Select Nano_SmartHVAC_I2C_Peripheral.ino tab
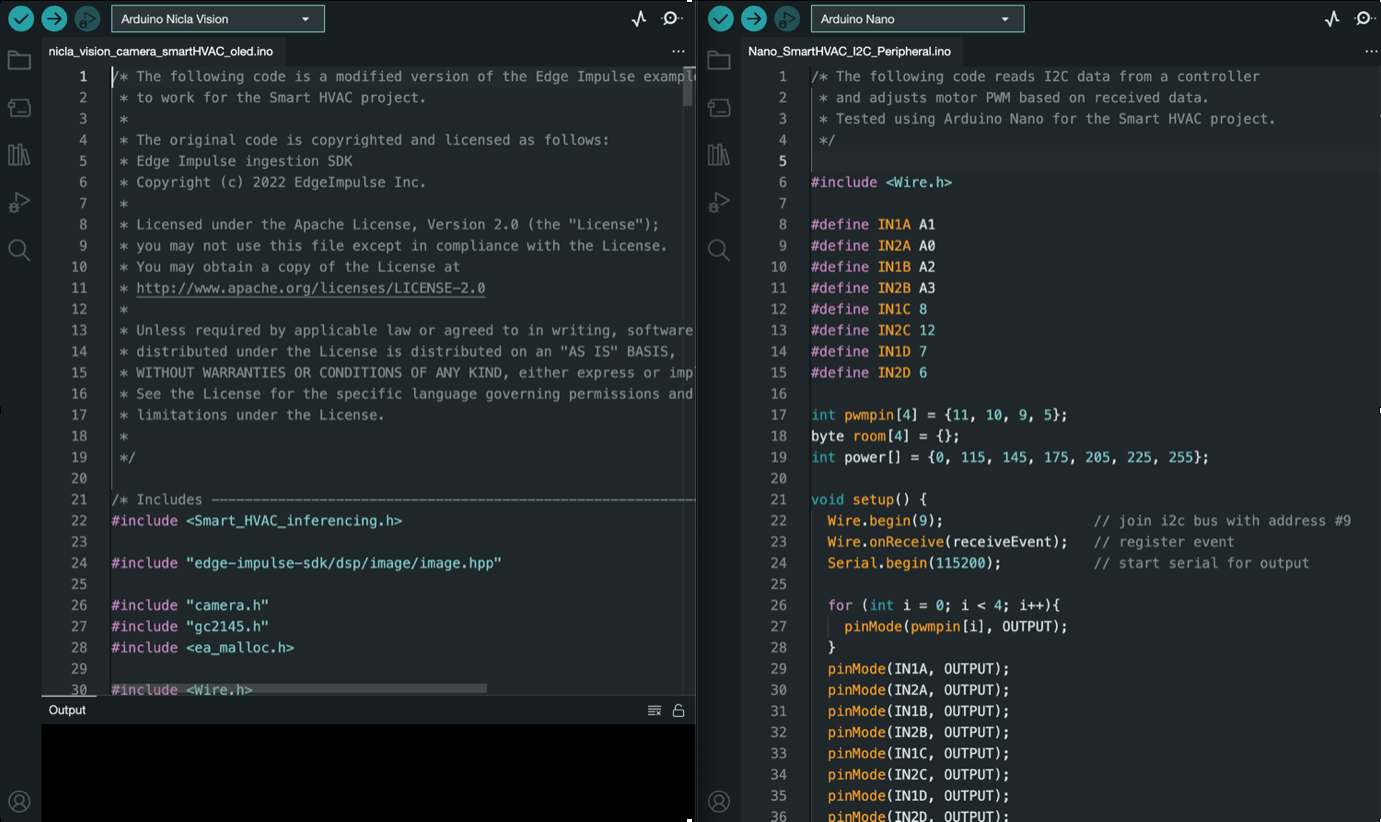 coord(849,51)
